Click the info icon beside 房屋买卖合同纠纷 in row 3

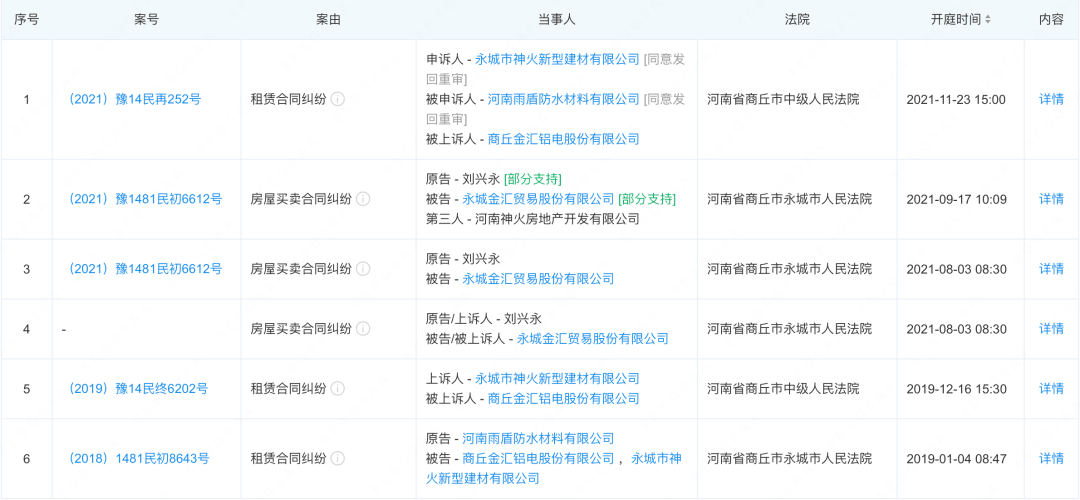(363, 269)
